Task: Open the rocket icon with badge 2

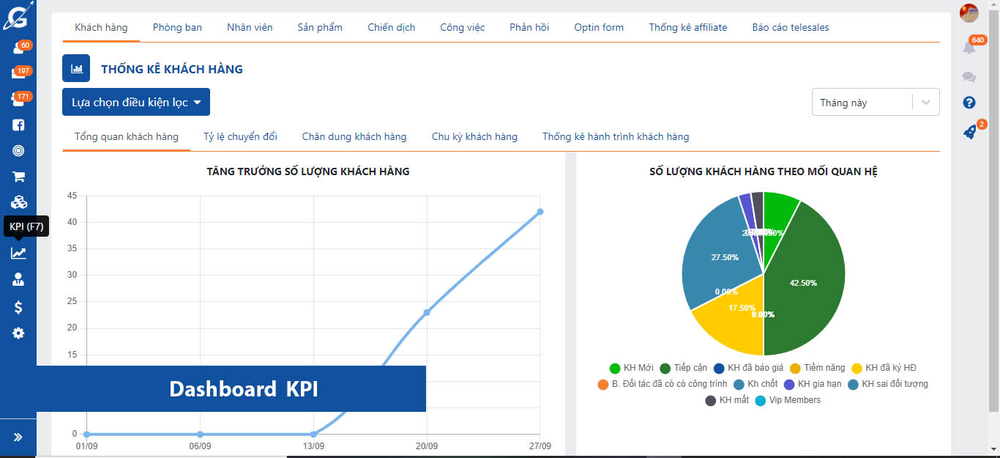Action: pyautogui.click(x=970, y=132)
